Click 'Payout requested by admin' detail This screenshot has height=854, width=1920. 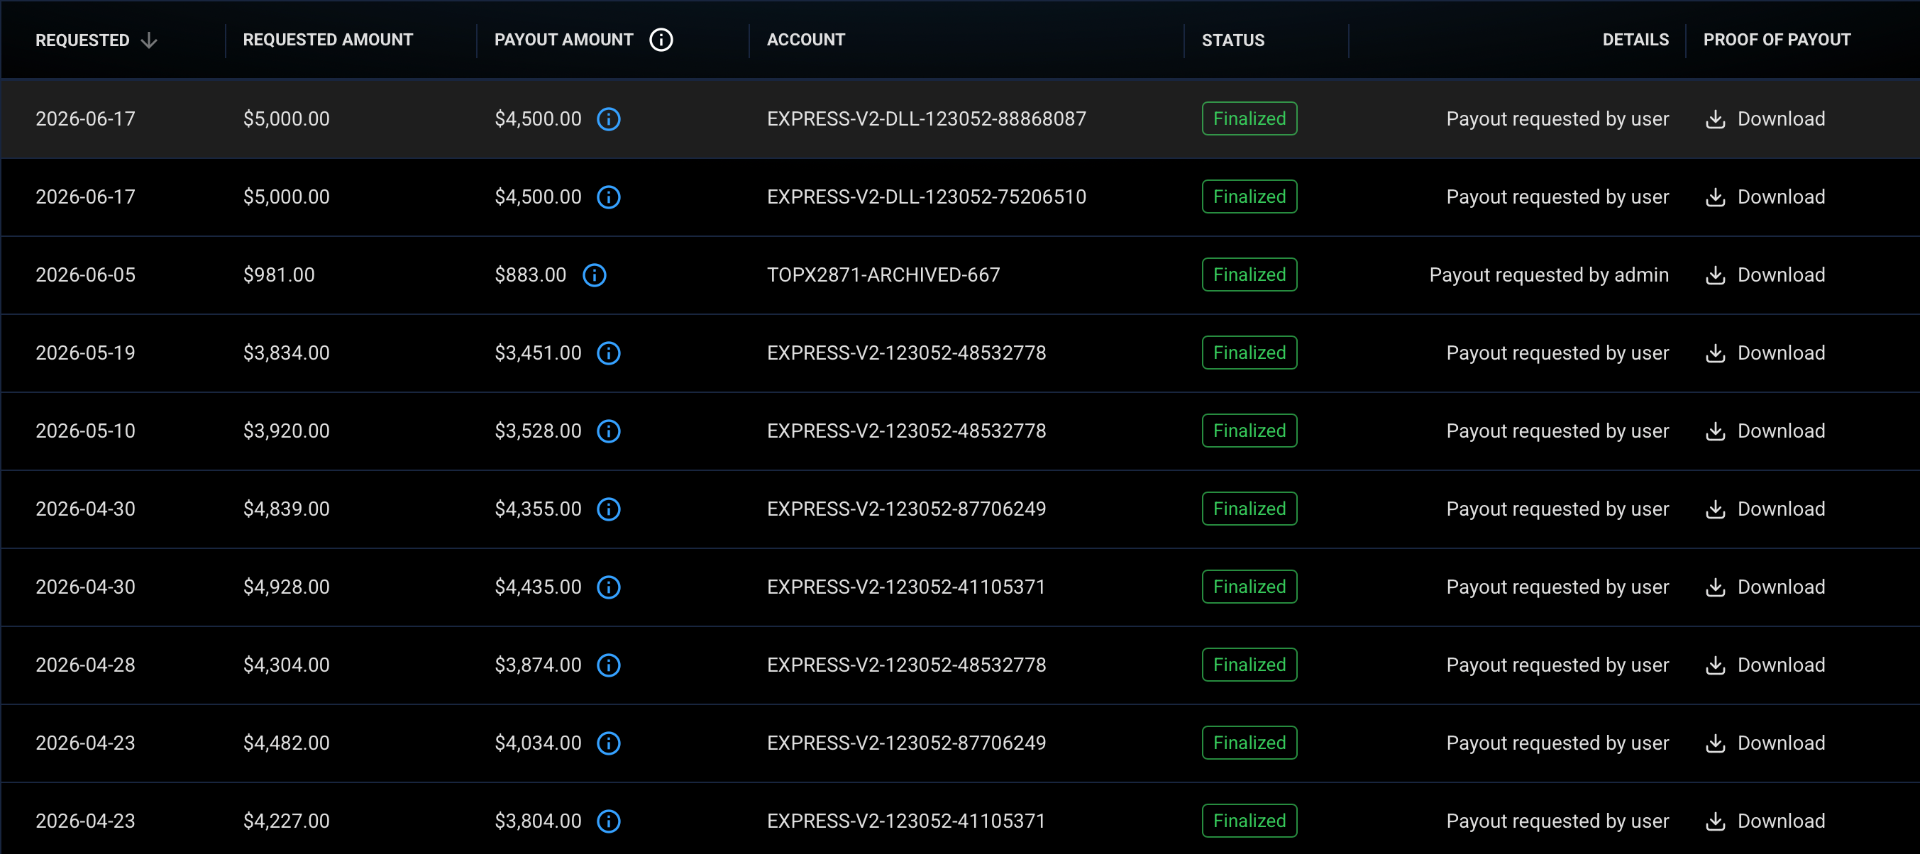click(x=1549, y=275)
